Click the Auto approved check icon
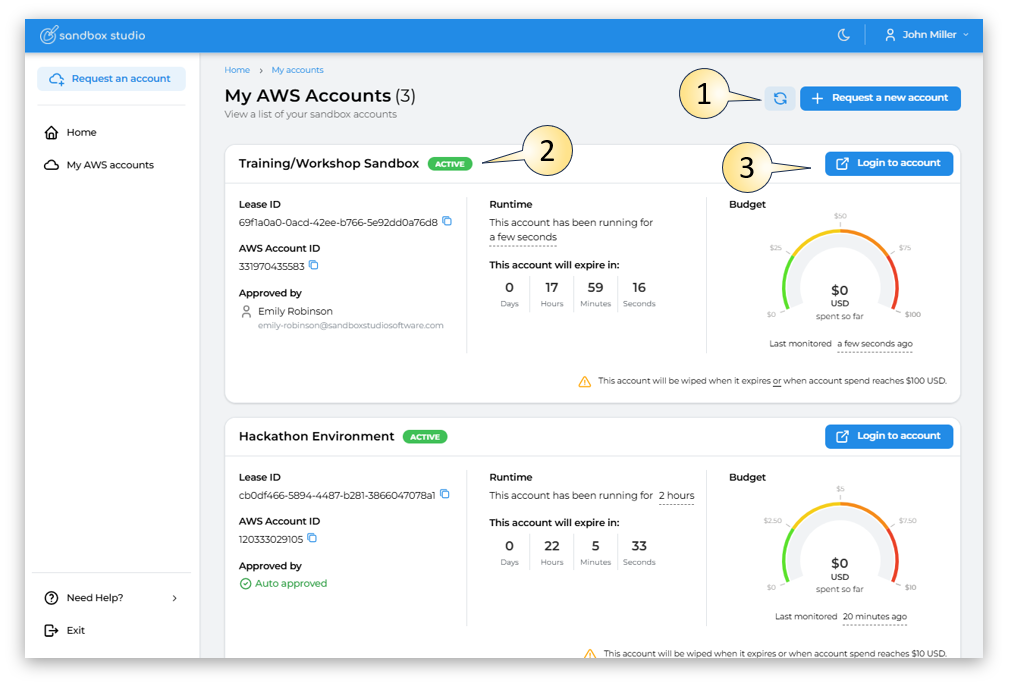The width and height of the screenshot is (1016, 683). click(246, 584)
